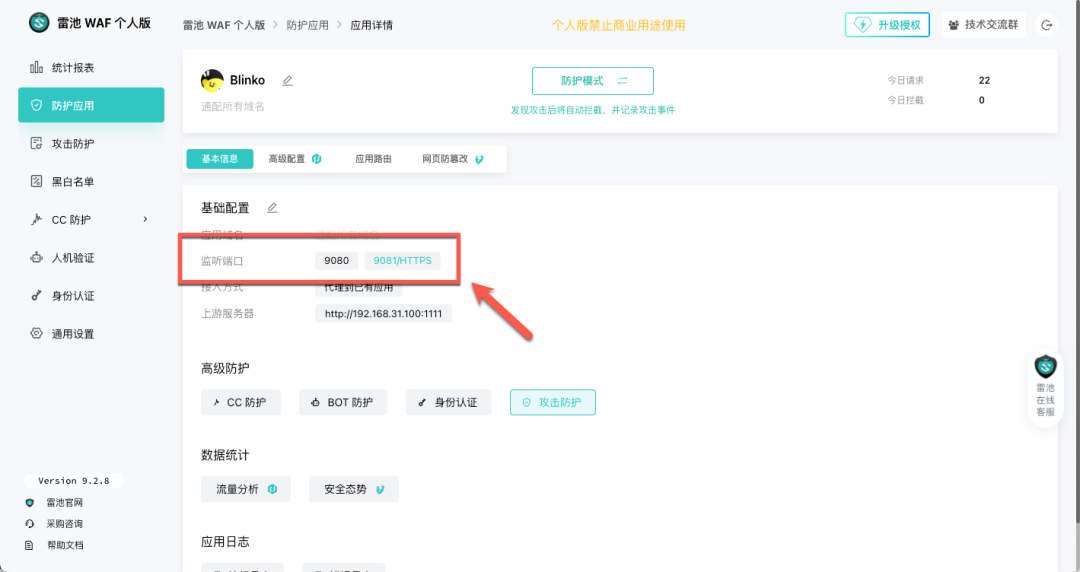Click the upstream http://192.168.31.100:1111 value

pos(384,314)
